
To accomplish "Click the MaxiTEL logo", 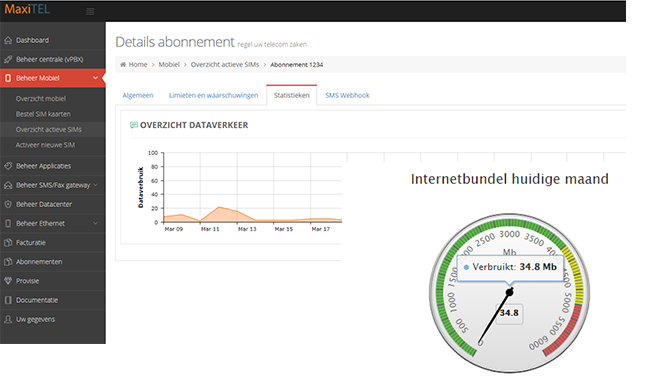I will pyautogui.click(x=27, y=9).
